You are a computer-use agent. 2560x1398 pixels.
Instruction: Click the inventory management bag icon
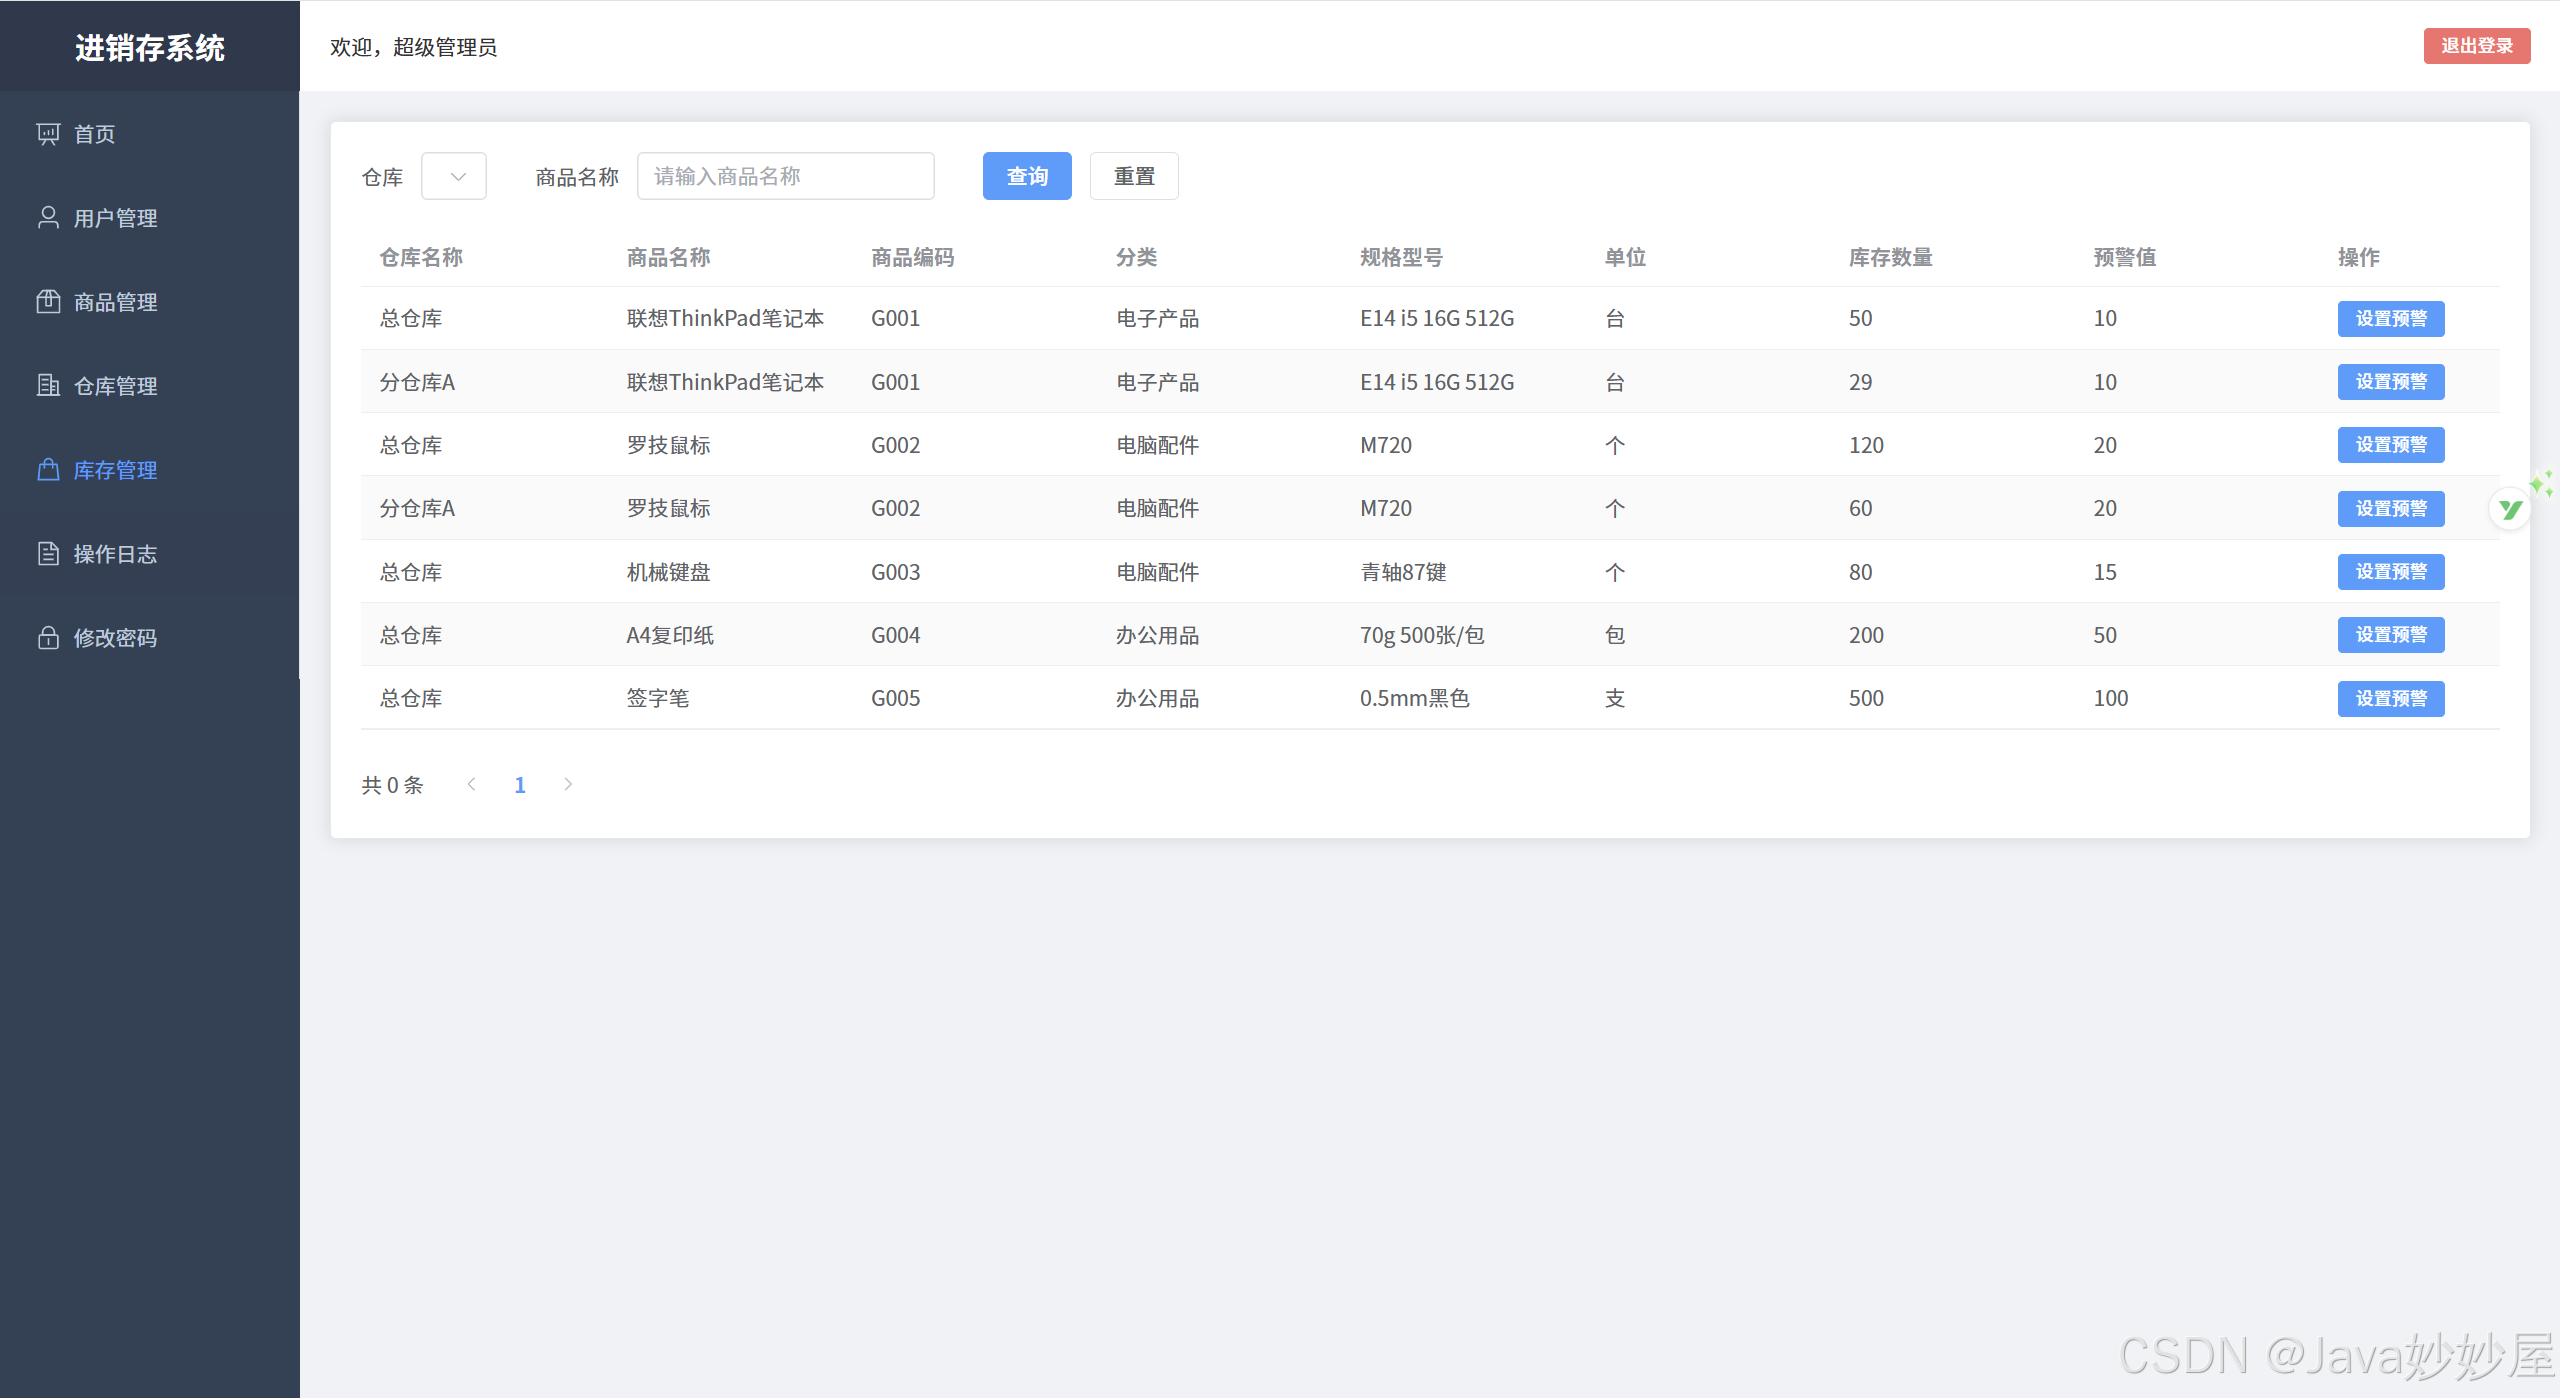(x=48, y=470)
